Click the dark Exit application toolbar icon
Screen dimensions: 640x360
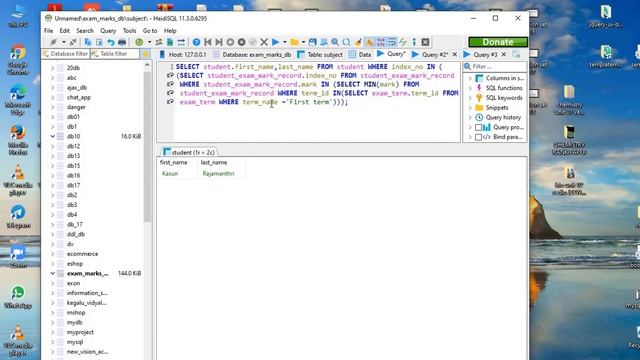pyautogui.click(x=425, y=42)
